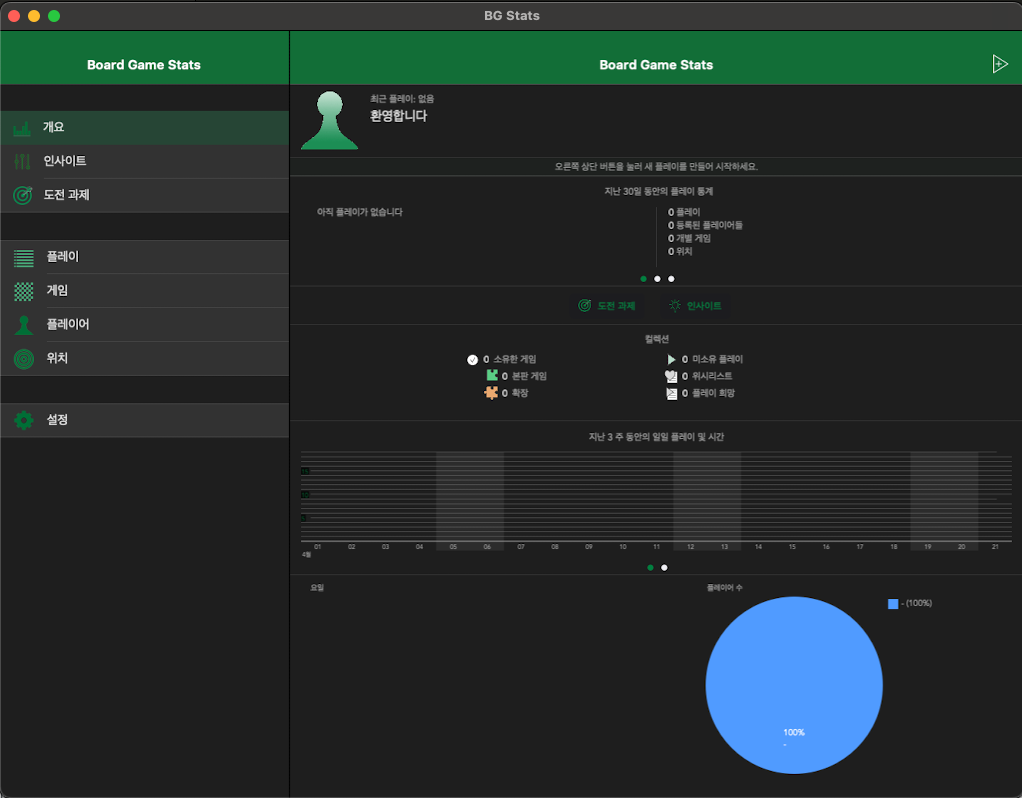The height and width of the screenshot is (798, 1022).
Task: Click the 플레이 list icon in sidebar
Action: [x=23, y=258]
